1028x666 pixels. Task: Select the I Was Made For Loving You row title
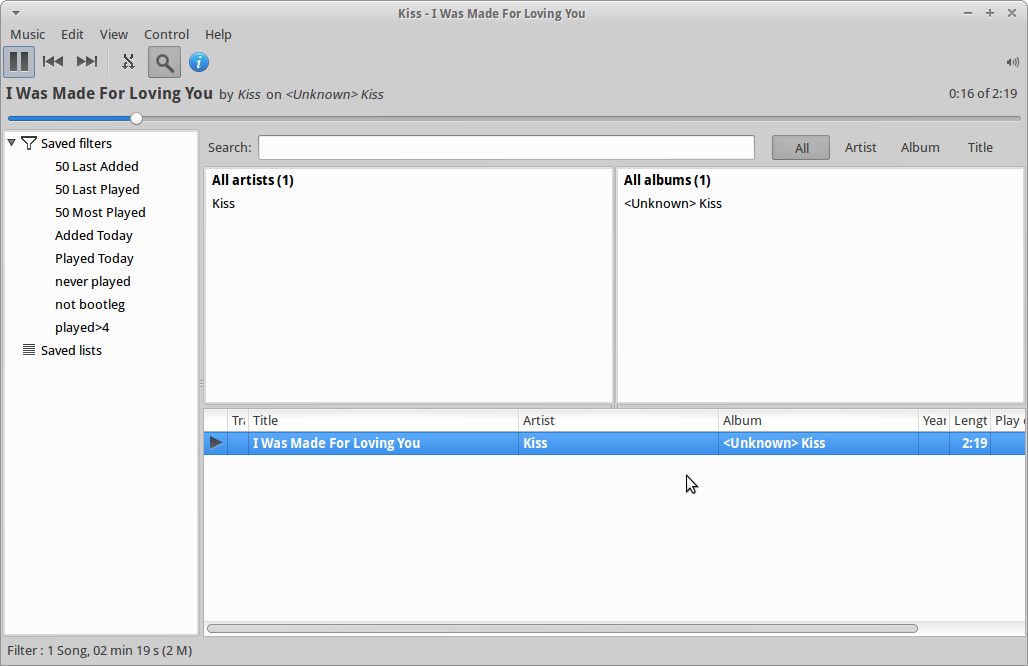pyautogui.click(x=336, y=443)
